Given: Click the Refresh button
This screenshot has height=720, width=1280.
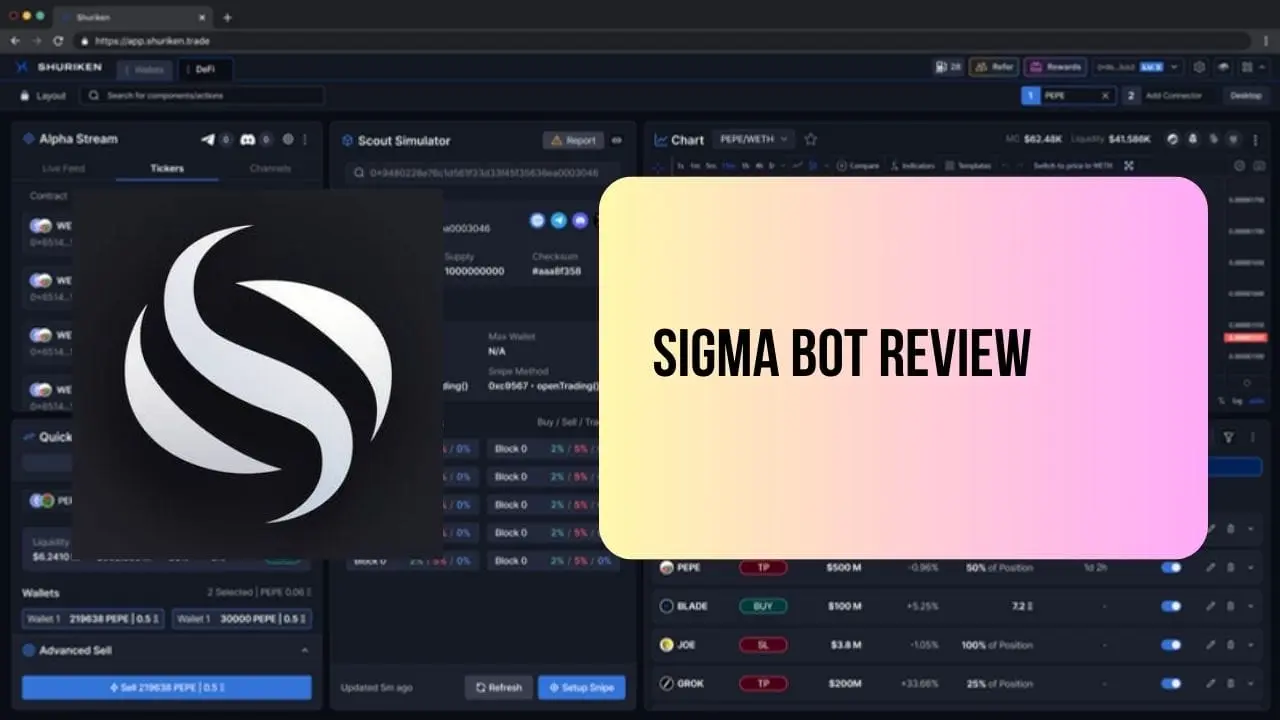Looking at the screenshot, I should pos(499,687).
